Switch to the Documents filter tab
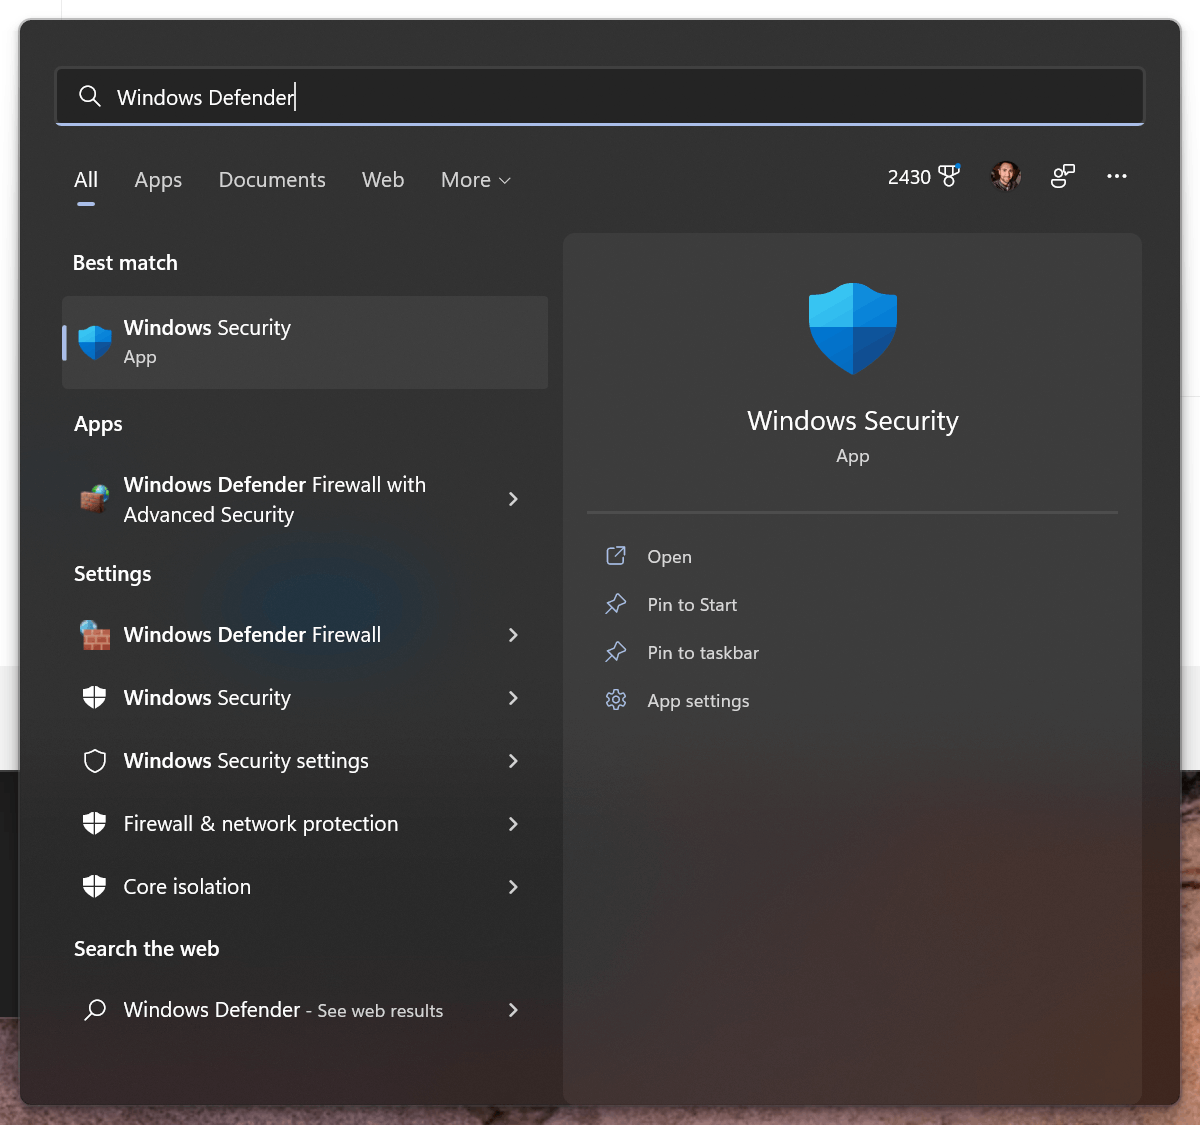 [x=272, y=180]
